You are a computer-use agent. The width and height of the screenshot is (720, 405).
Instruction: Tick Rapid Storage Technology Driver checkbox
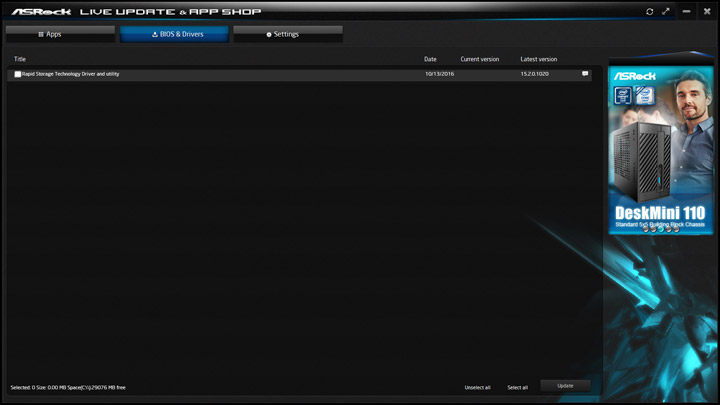(x=17, y=74)
